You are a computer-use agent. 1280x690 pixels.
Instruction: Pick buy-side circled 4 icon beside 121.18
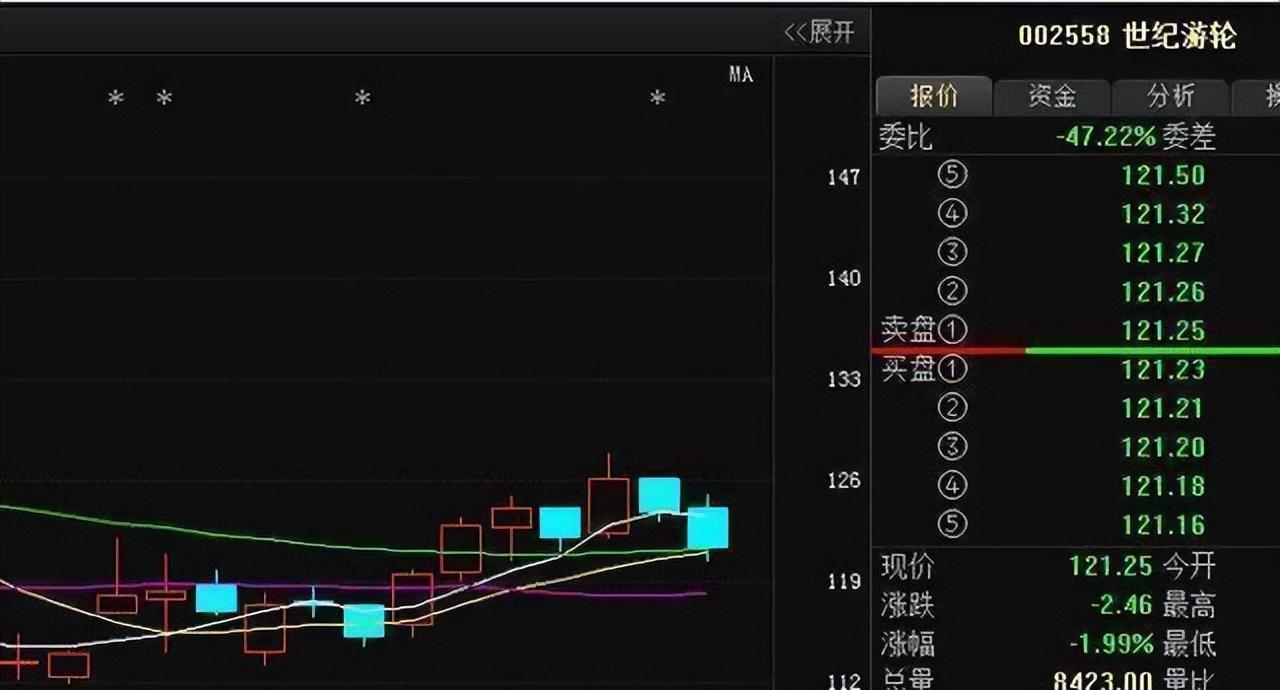(x=952, y=486)
